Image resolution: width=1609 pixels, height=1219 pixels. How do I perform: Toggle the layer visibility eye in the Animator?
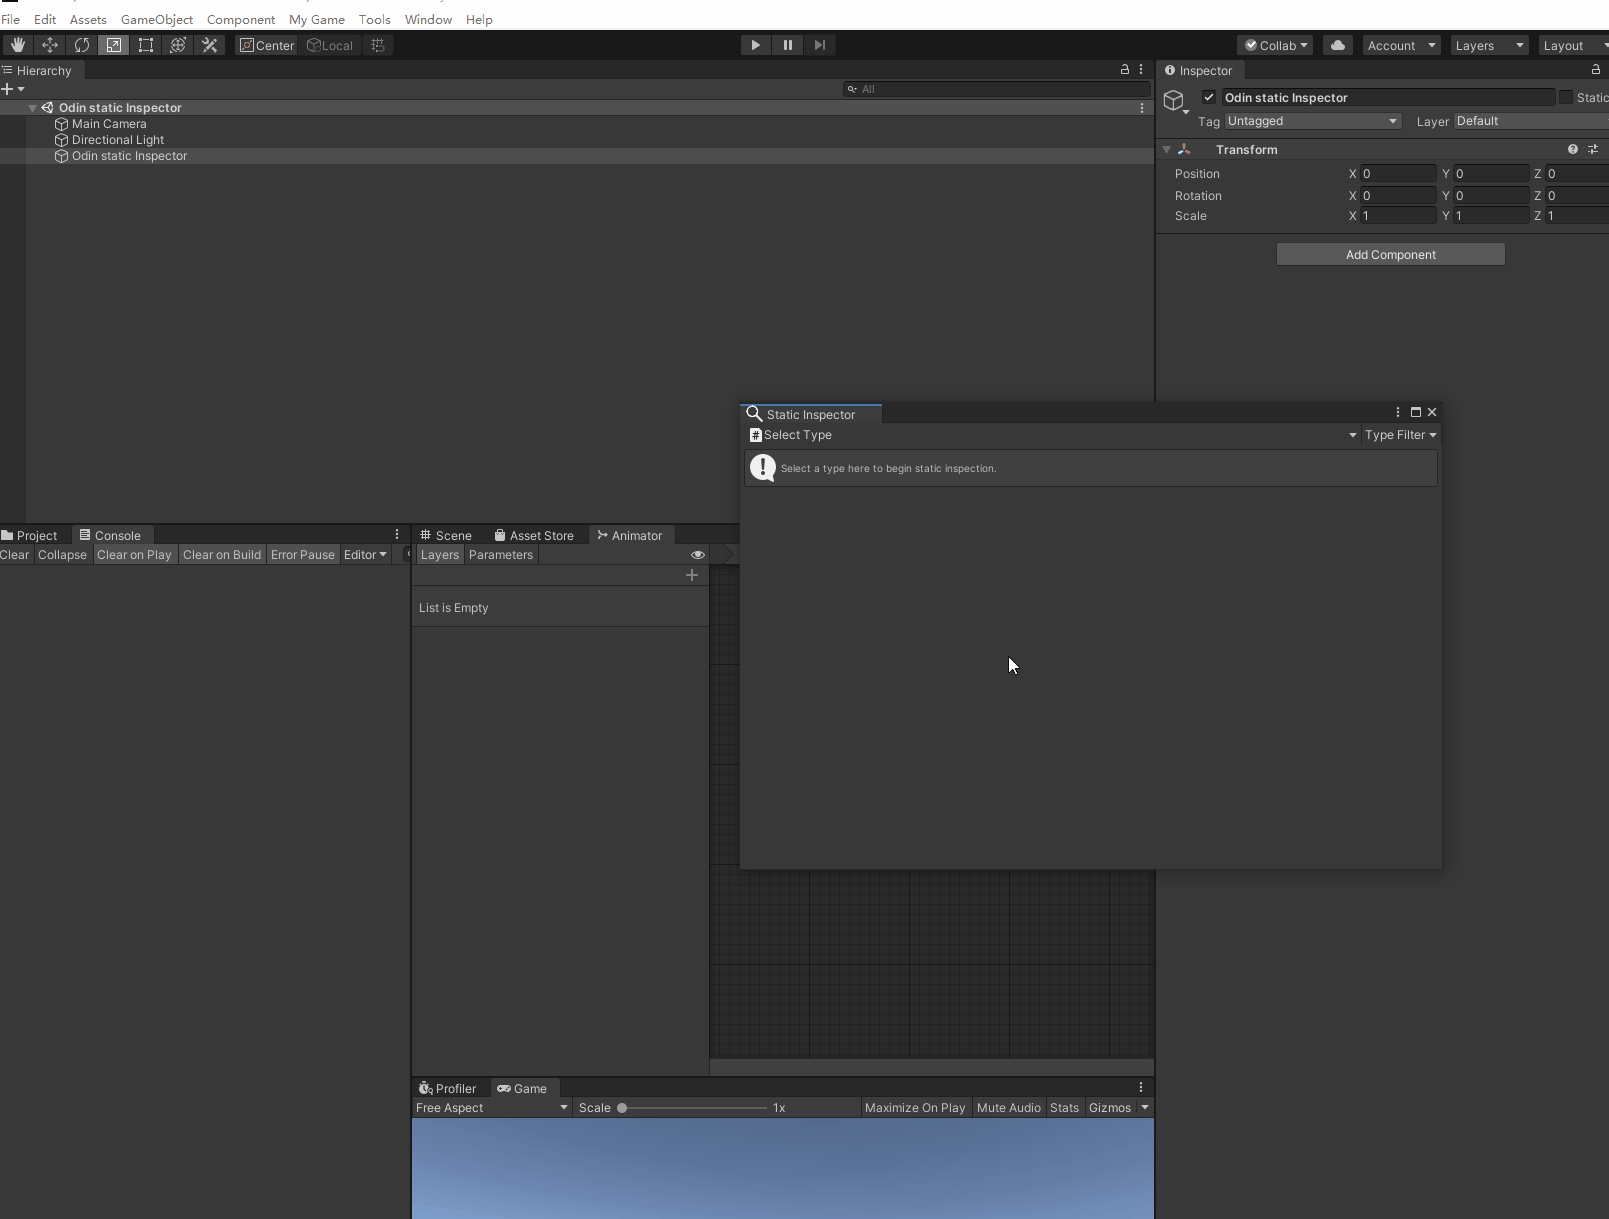(x=697, y=555)
